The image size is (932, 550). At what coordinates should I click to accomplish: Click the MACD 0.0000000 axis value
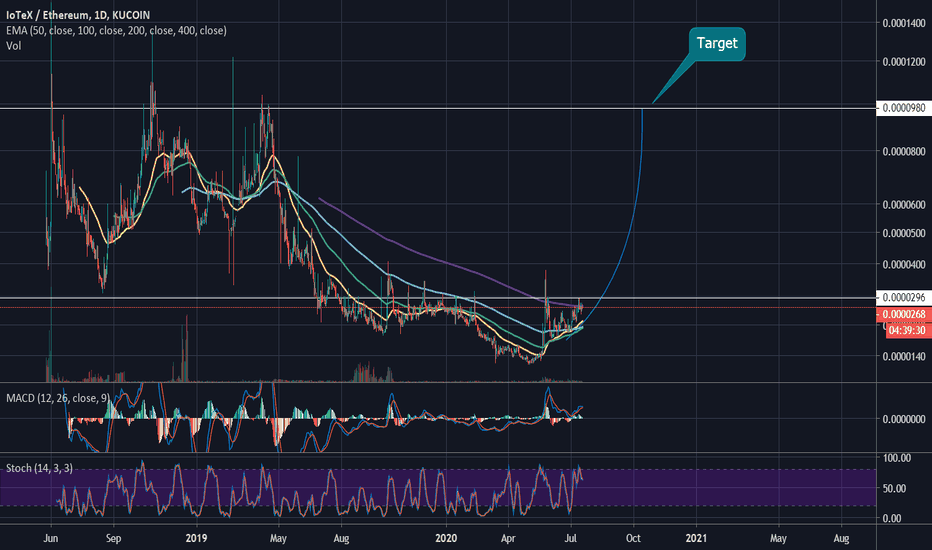point(904,419)
